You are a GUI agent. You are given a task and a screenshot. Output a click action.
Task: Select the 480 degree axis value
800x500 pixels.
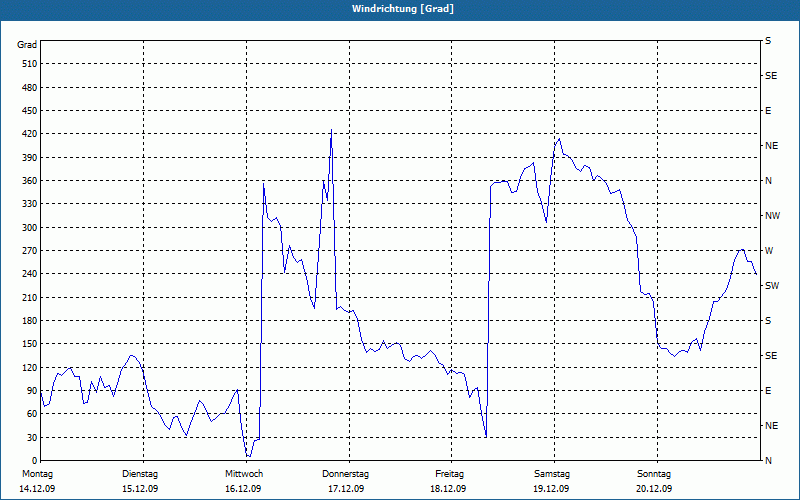click(x=29, y=87)
